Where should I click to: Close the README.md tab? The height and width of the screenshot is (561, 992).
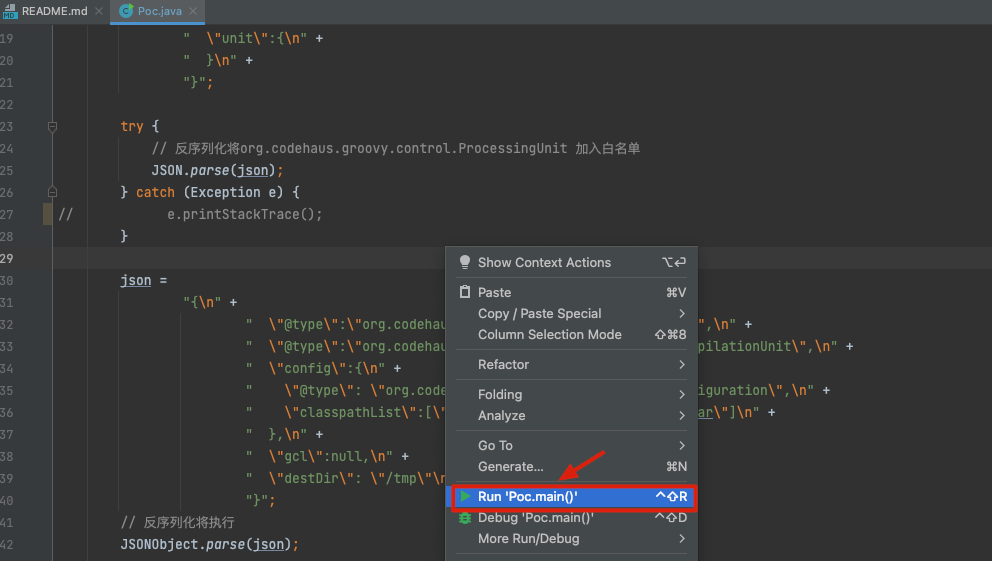[x=99, y=11]
